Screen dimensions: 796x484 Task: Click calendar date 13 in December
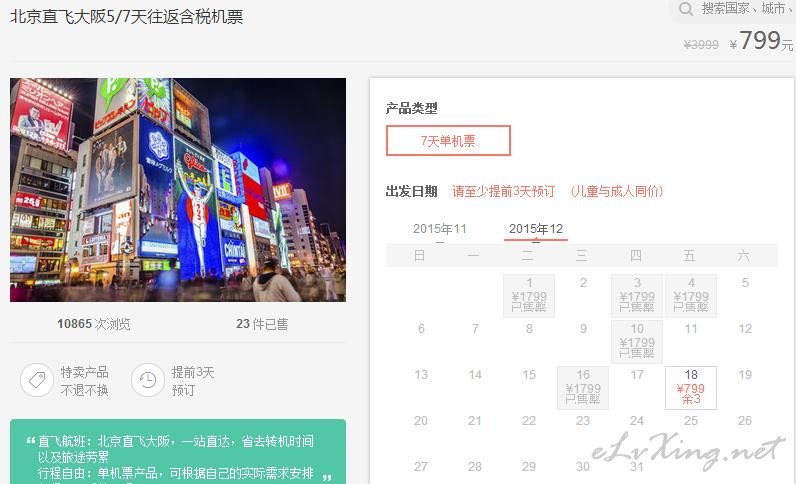point(421,375)
